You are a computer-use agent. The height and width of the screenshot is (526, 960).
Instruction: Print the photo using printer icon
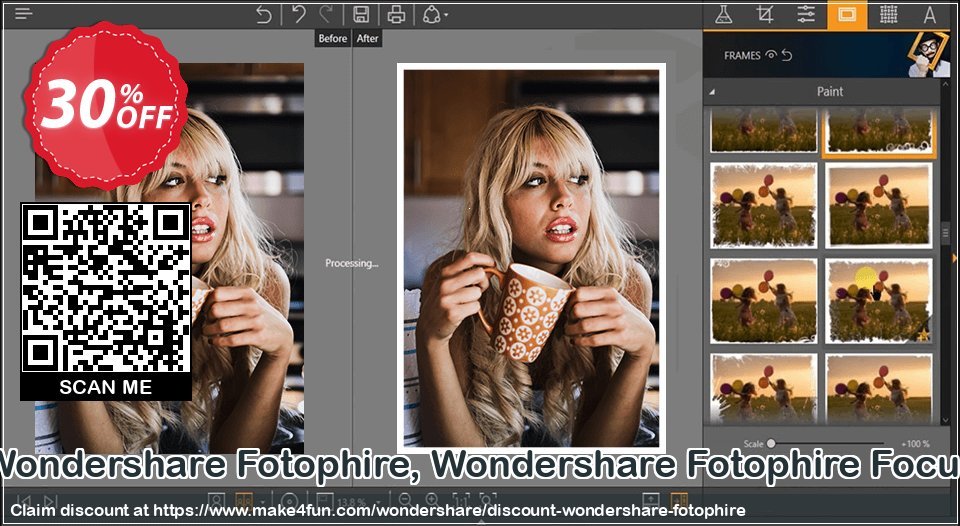pos(396,14)
